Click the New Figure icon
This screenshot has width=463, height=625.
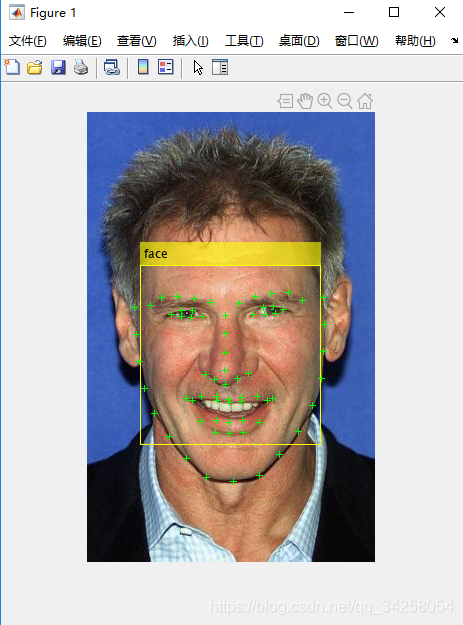(x=12, y=67)
